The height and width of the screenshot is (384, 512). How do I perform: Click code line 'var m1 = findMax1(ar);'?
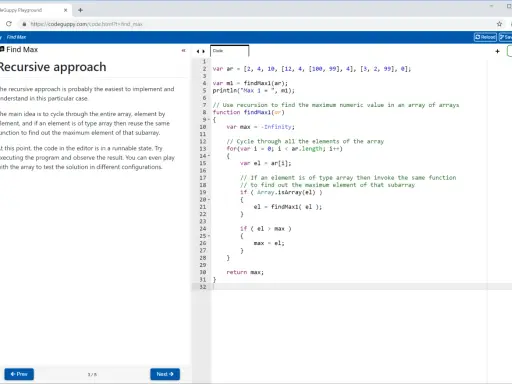(250, 83)
